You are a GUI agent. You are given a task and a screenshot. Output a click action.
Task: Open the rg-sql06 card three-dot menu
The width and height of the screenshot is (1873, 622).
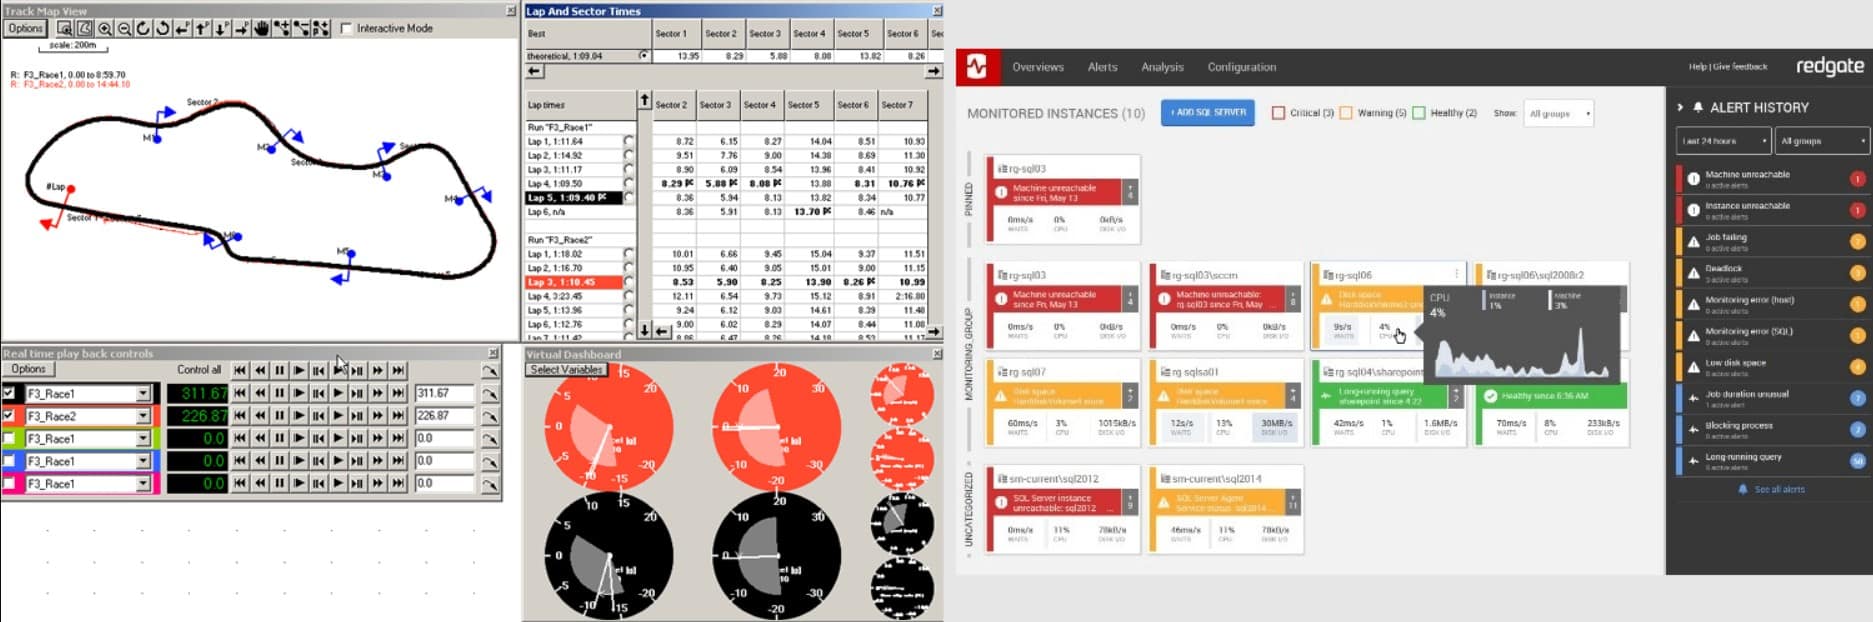(x=1456, y=274)
